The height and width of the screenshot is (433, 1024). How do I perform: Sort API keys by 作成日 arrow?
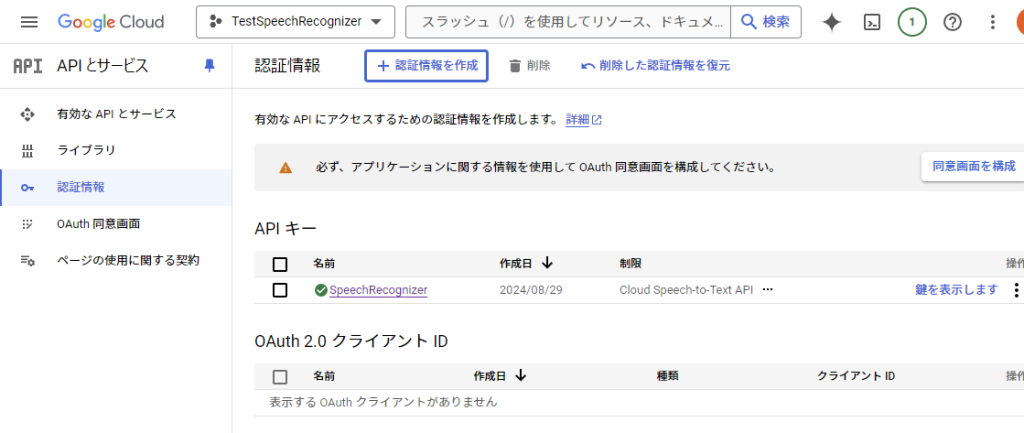(x=547, y=263)
